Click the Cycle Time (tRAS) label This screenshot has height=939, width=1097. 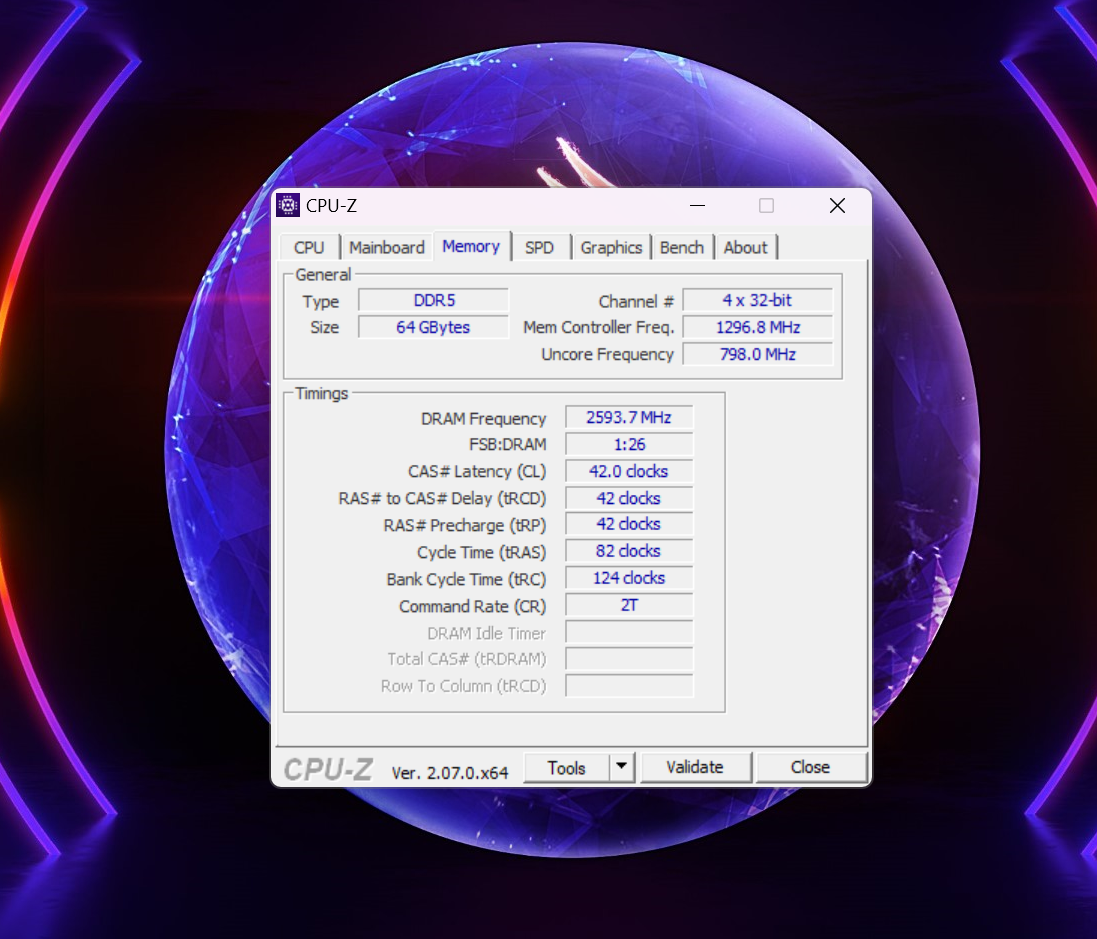point(481,553)
